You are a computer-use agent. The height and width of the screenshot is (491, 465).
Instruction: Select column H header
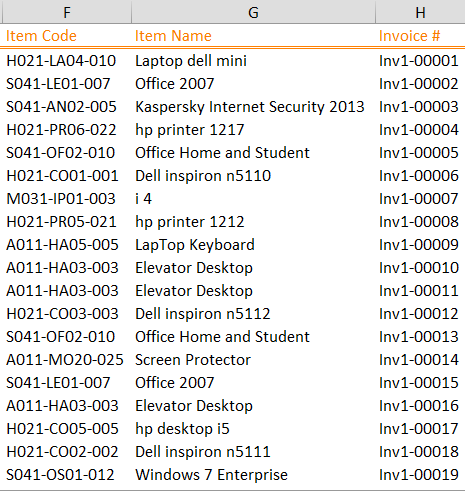(420, 12)
